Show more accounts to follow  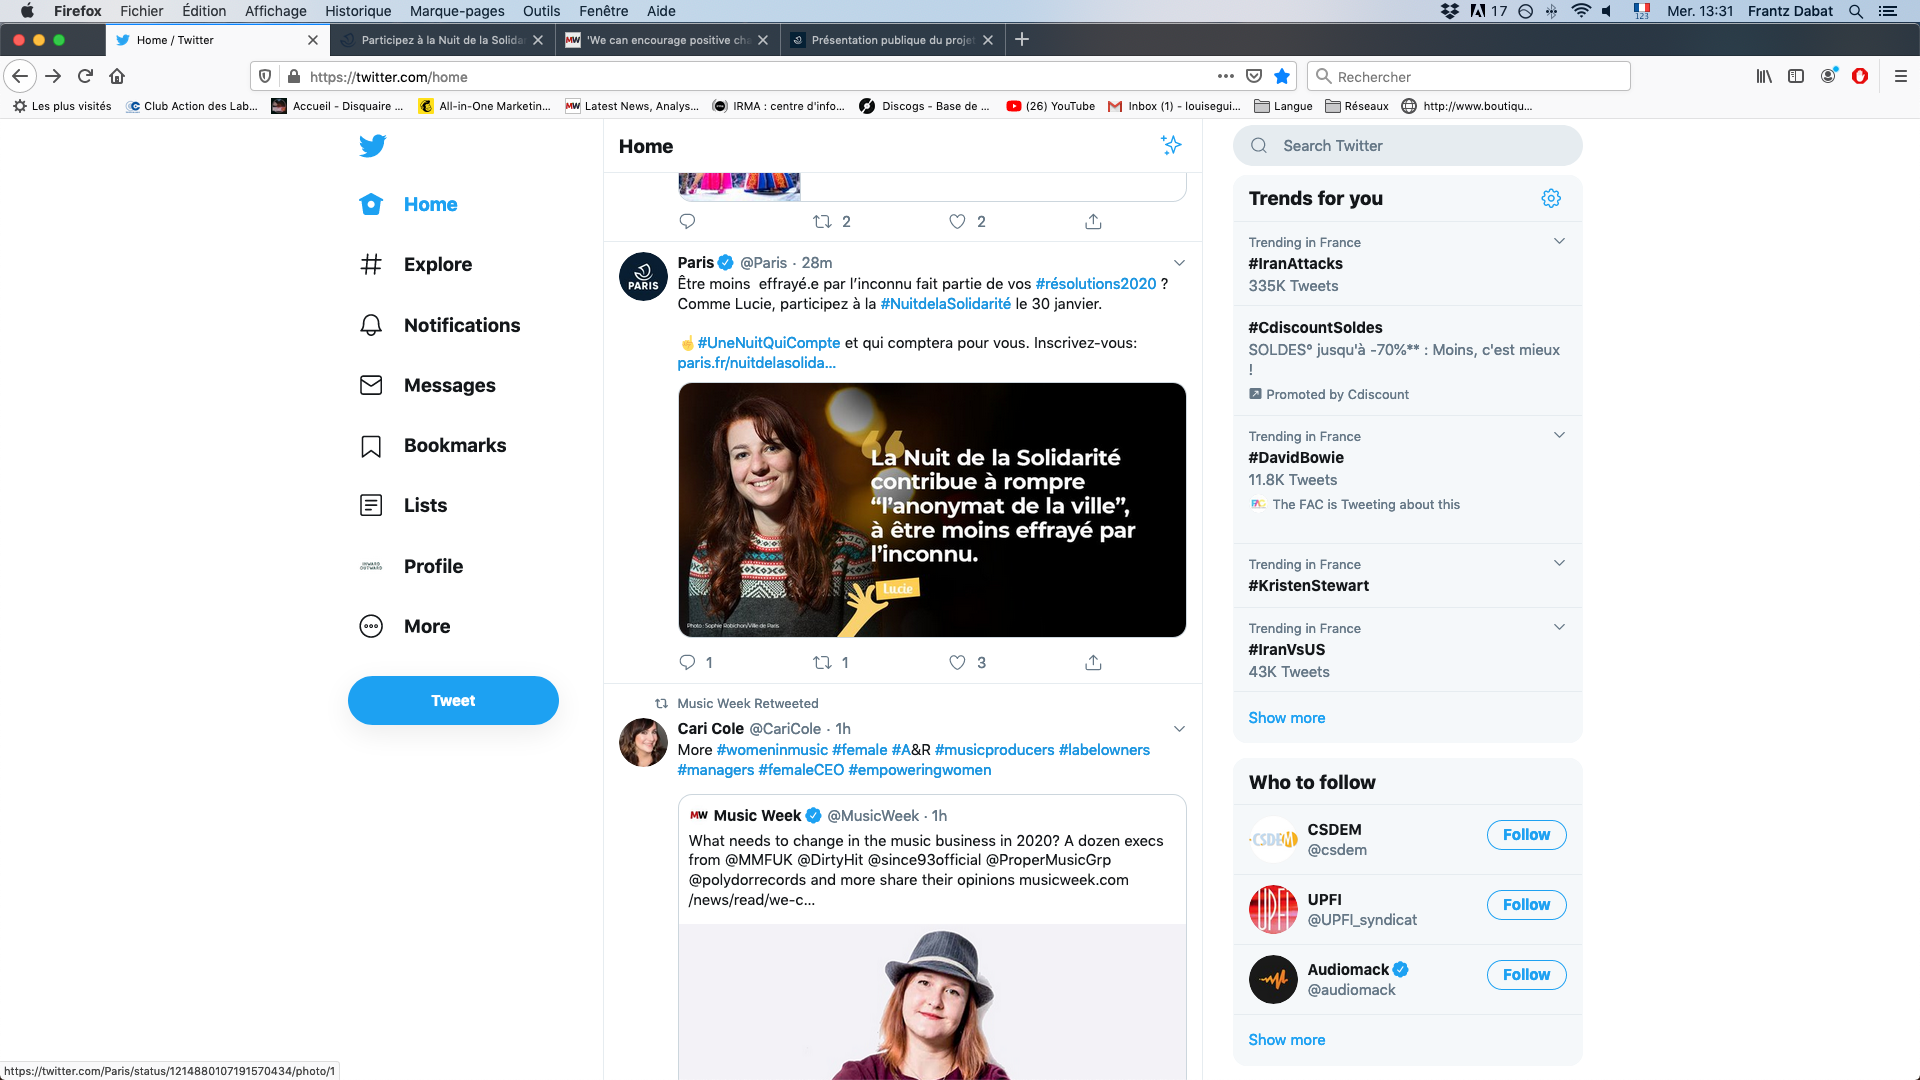click(1286, 1040)
